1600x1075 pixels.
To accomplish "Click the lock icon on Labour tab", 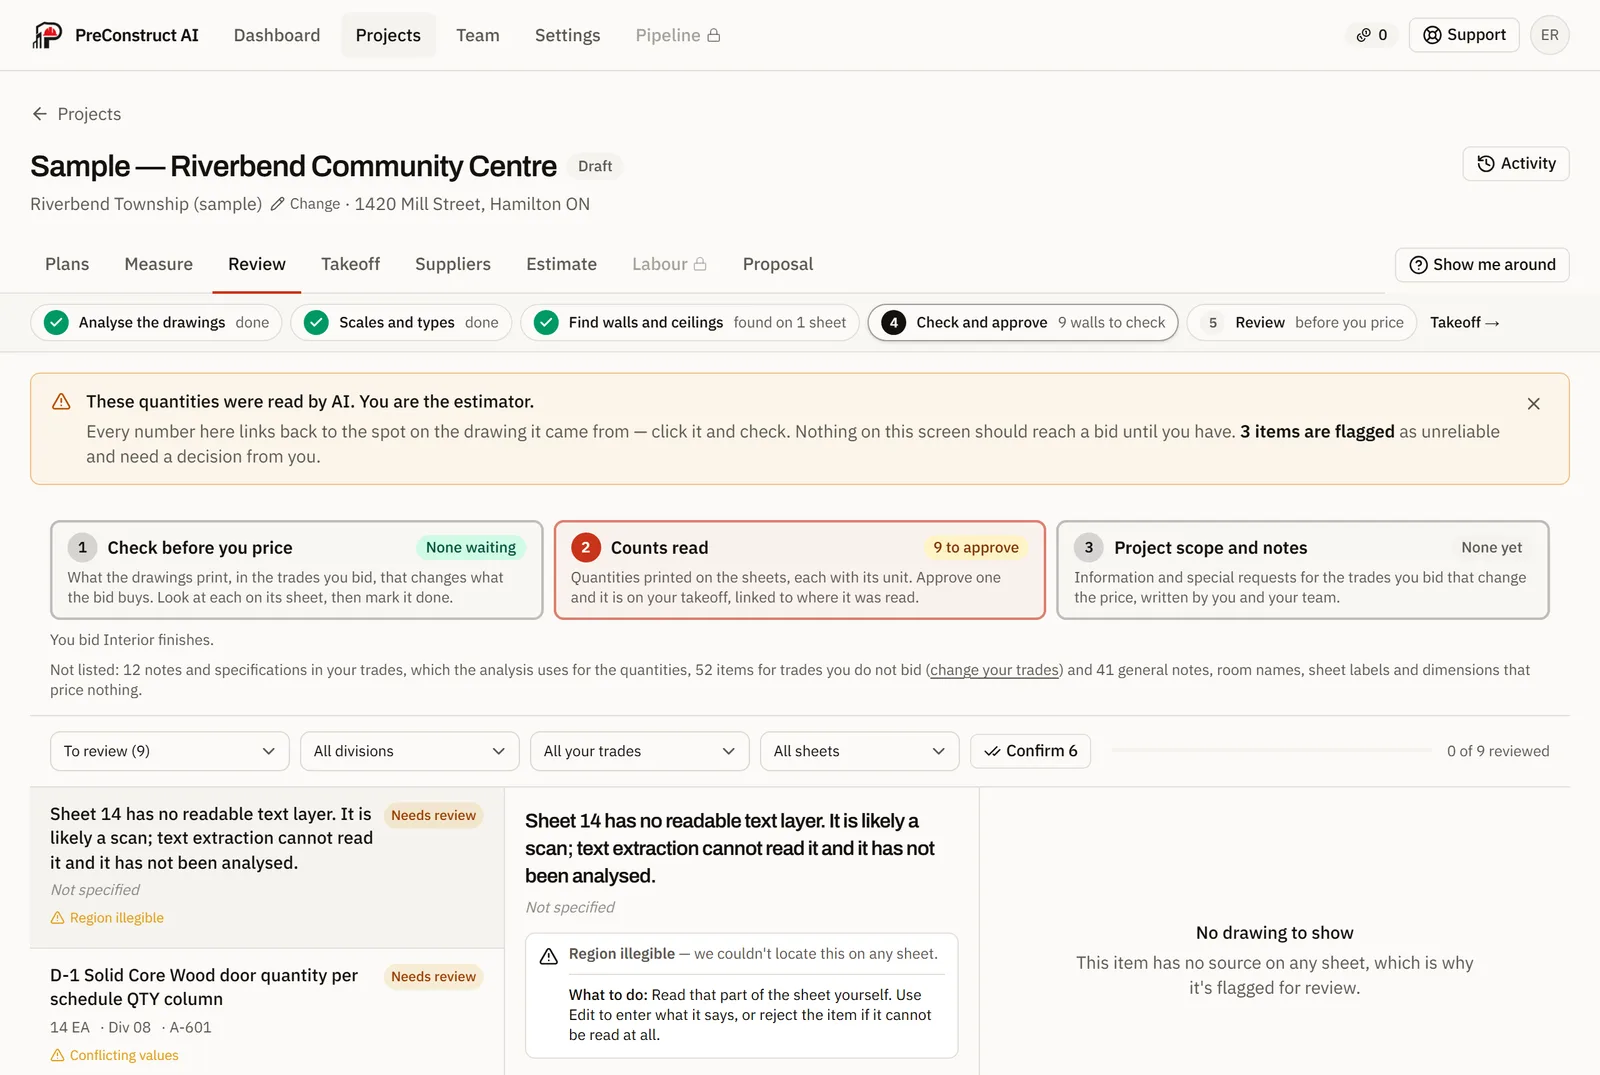I will [x=700, y=264].
